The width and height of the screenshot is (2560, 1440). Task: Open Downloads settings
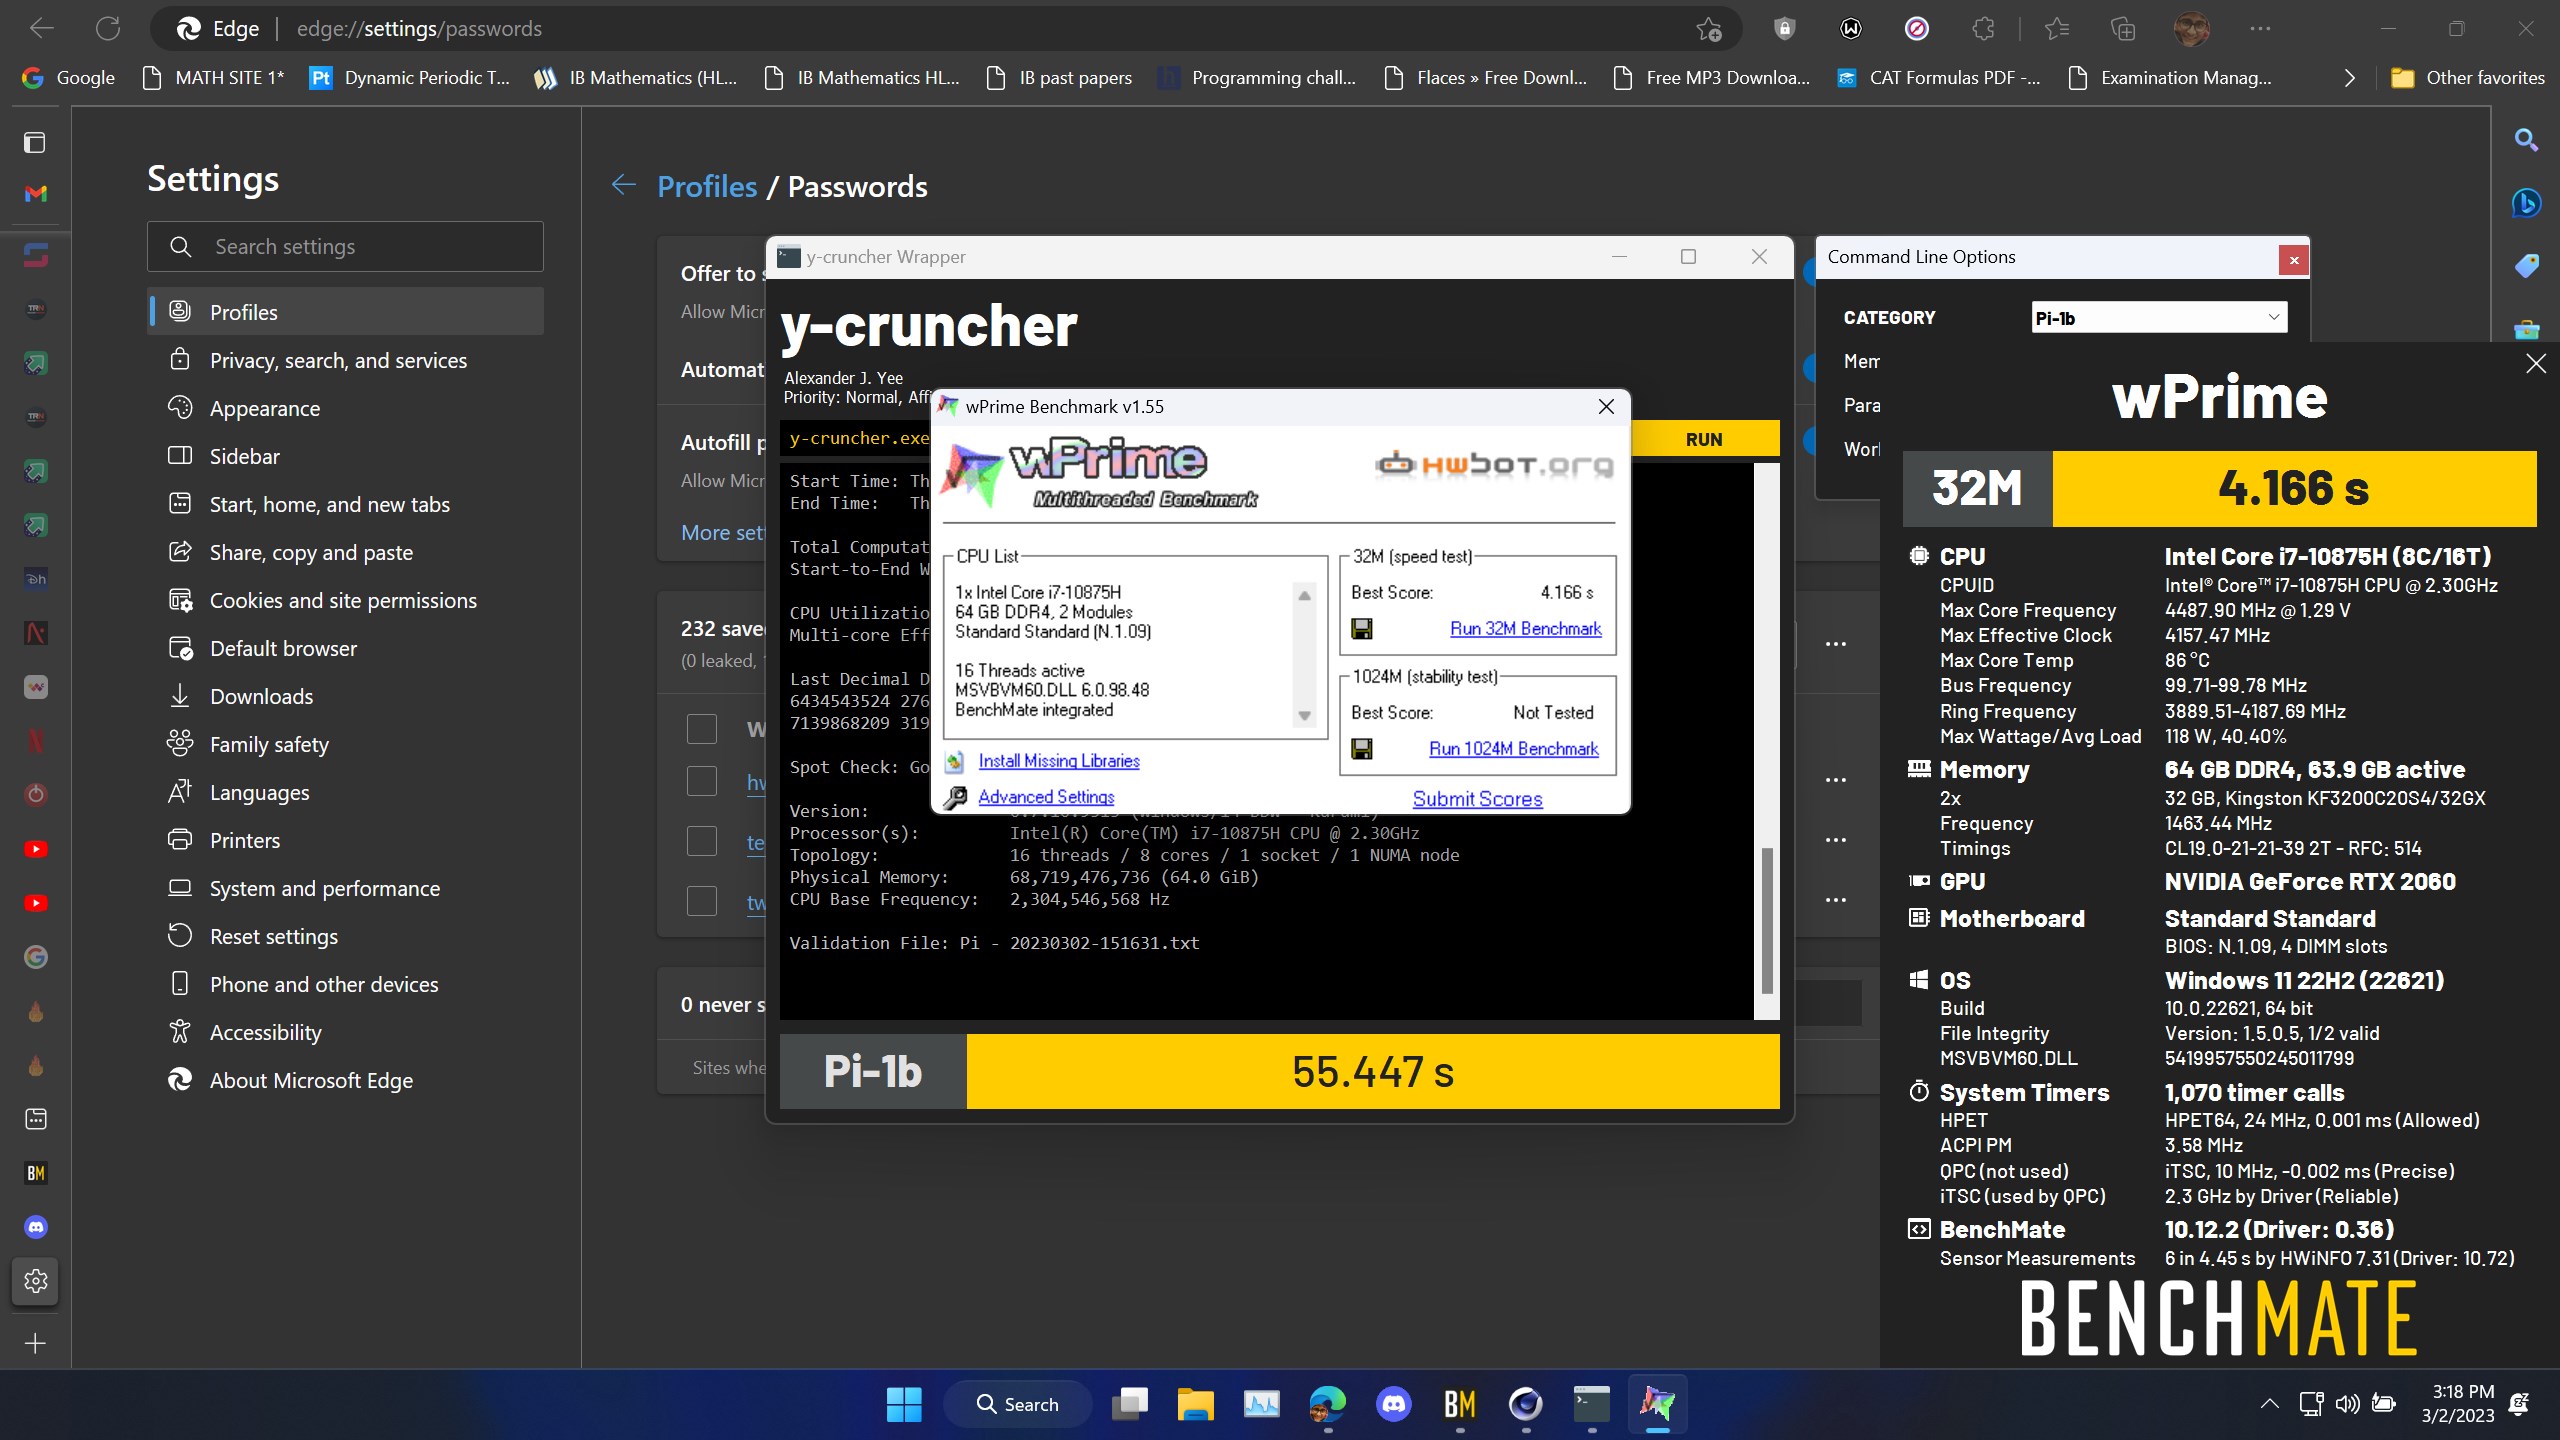[x=346, y=696]
